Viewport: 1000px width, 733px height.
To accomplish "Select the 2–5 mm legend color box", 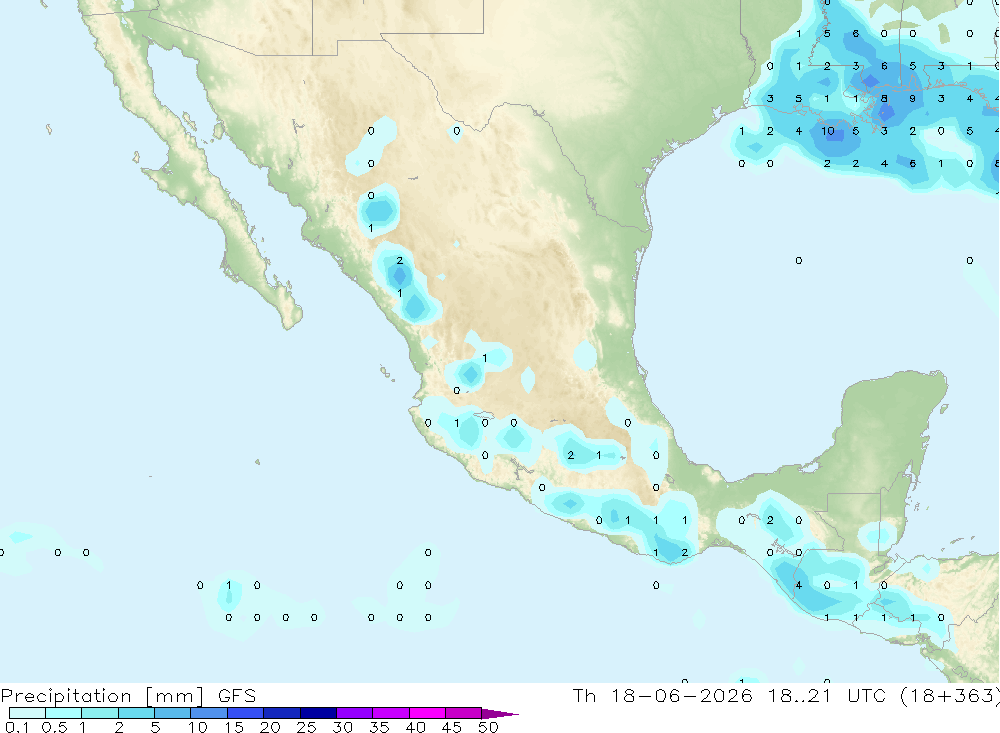I will click(x=136, y=713).
